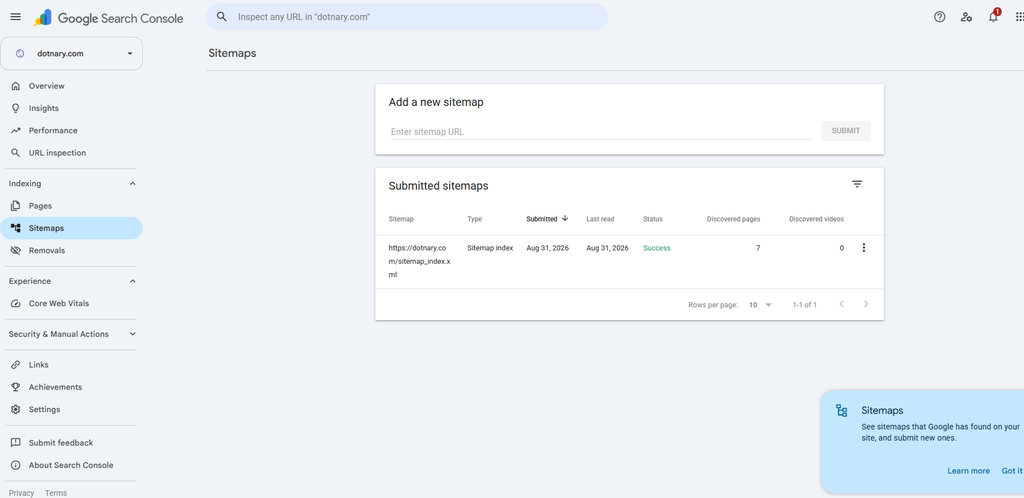Sort by the Type column header

(x=475, y=219)
